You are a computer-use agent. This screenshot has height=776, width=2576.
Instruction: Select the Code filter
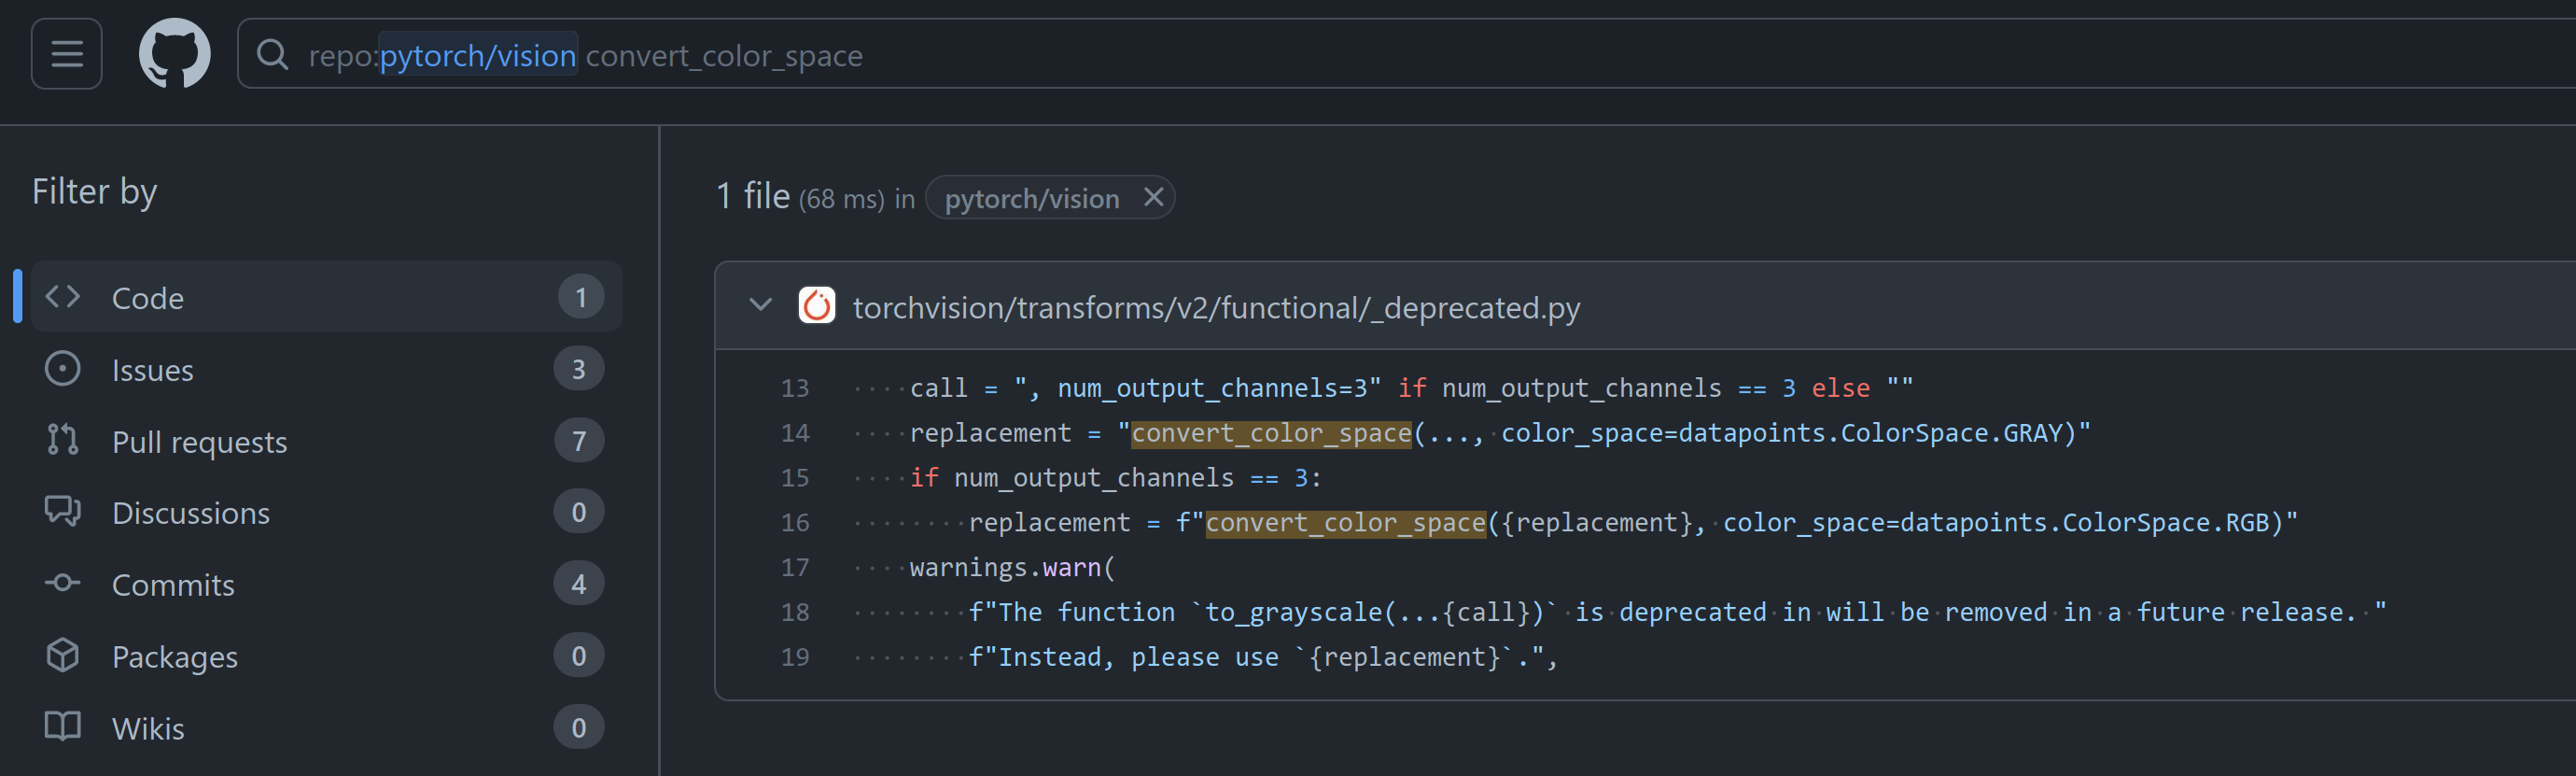pyautogui.click(x=327, y=297)
